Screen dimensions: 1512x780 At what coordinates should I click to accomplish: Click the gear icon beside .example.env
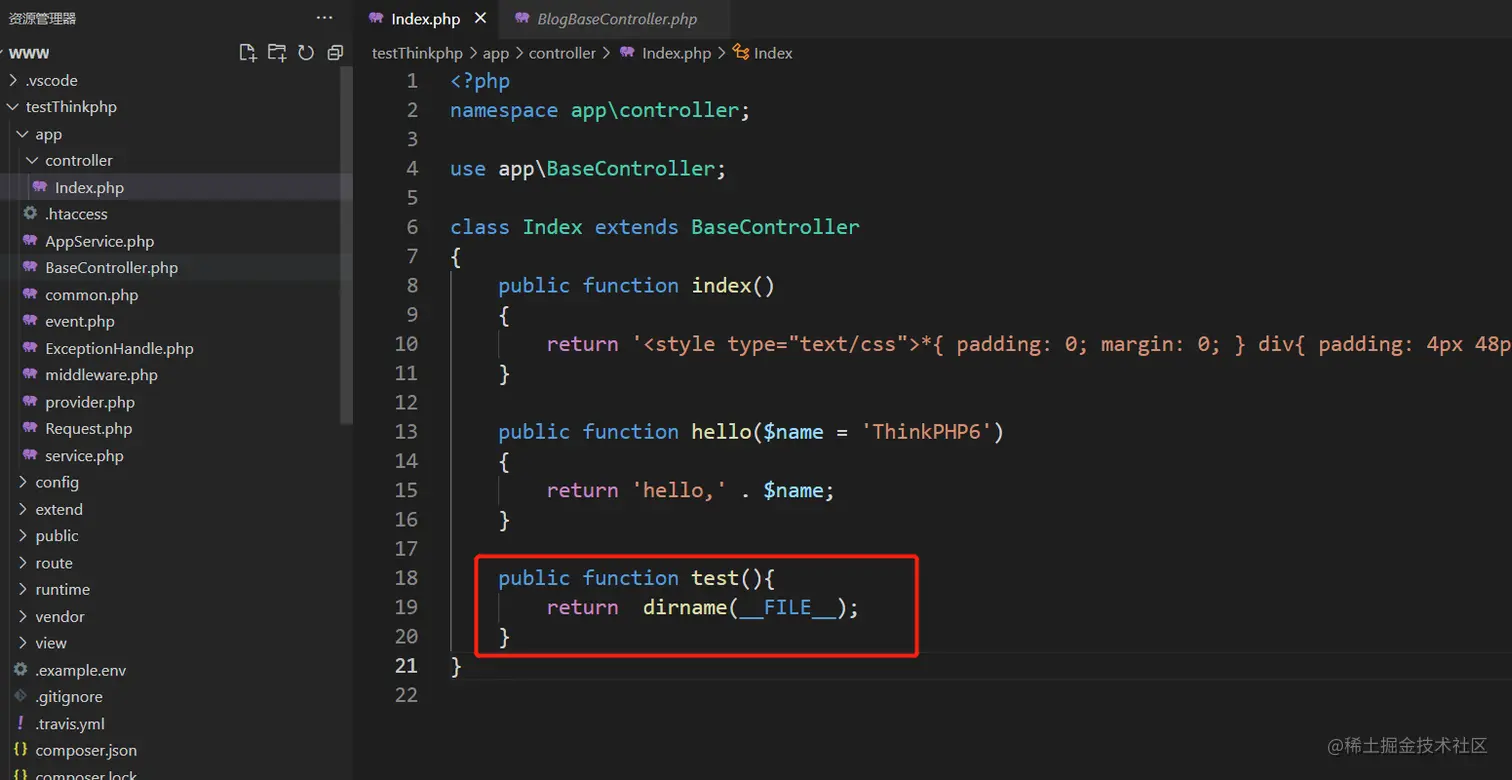pyautogui.click(x=20, y=670)
